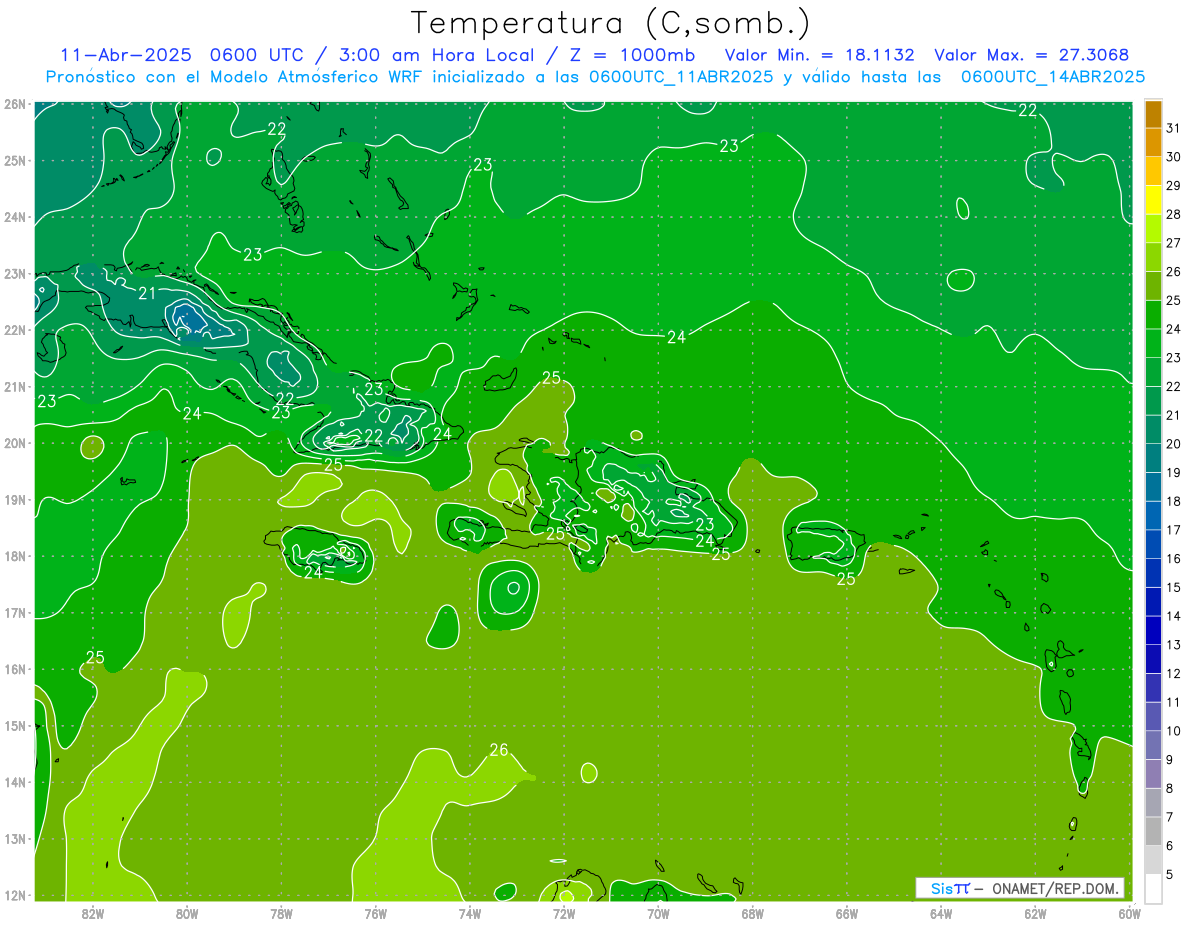Click longitude axis label "68W"
Screen dimensions: 1200x927
click(x=752, y=913)
